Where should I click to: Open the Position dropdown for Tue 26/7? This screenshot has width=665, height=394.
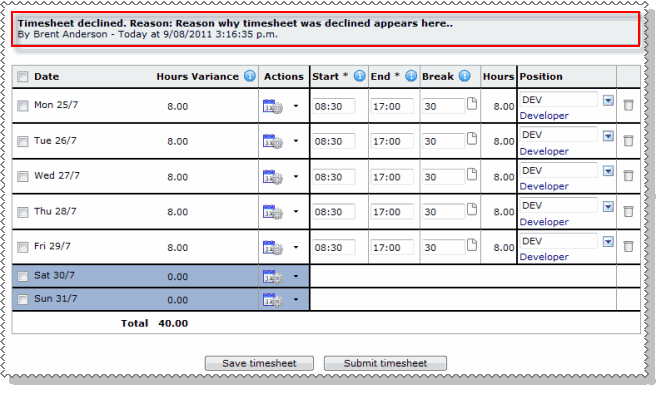pos(608,136)
